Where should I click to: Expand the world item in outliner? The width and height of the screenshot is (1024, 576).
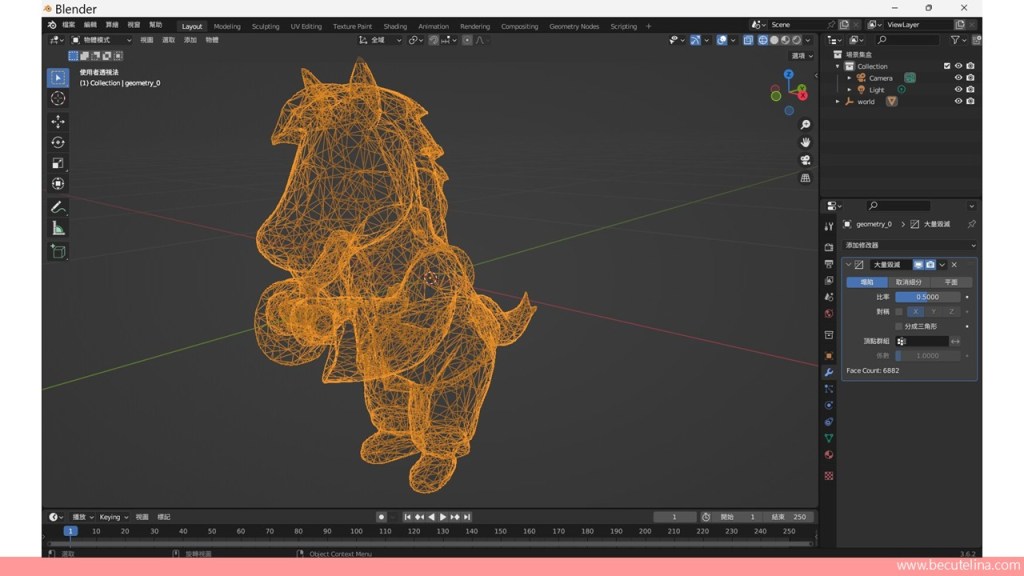(x=838, y=101)
